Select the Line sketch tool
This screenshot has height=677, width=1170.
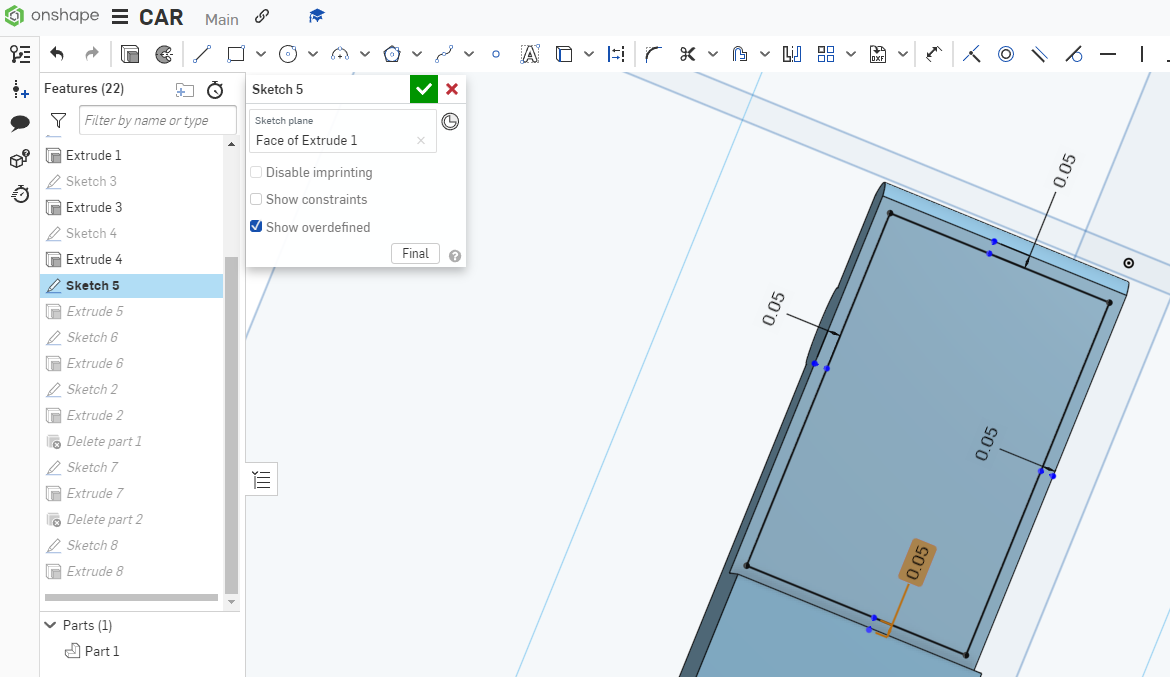pos(201,54)
